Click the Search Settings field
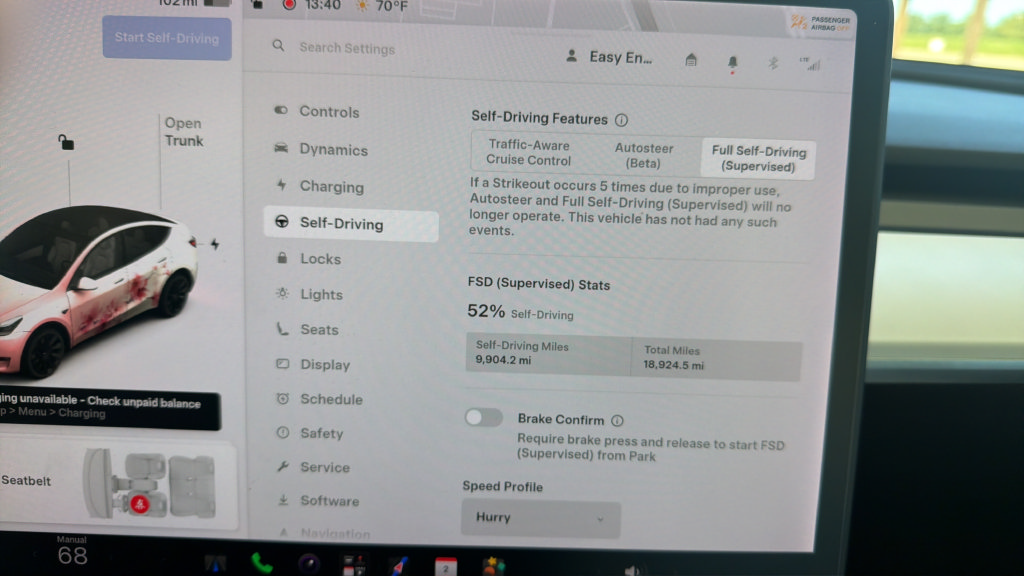 click(x=347, y=49)
